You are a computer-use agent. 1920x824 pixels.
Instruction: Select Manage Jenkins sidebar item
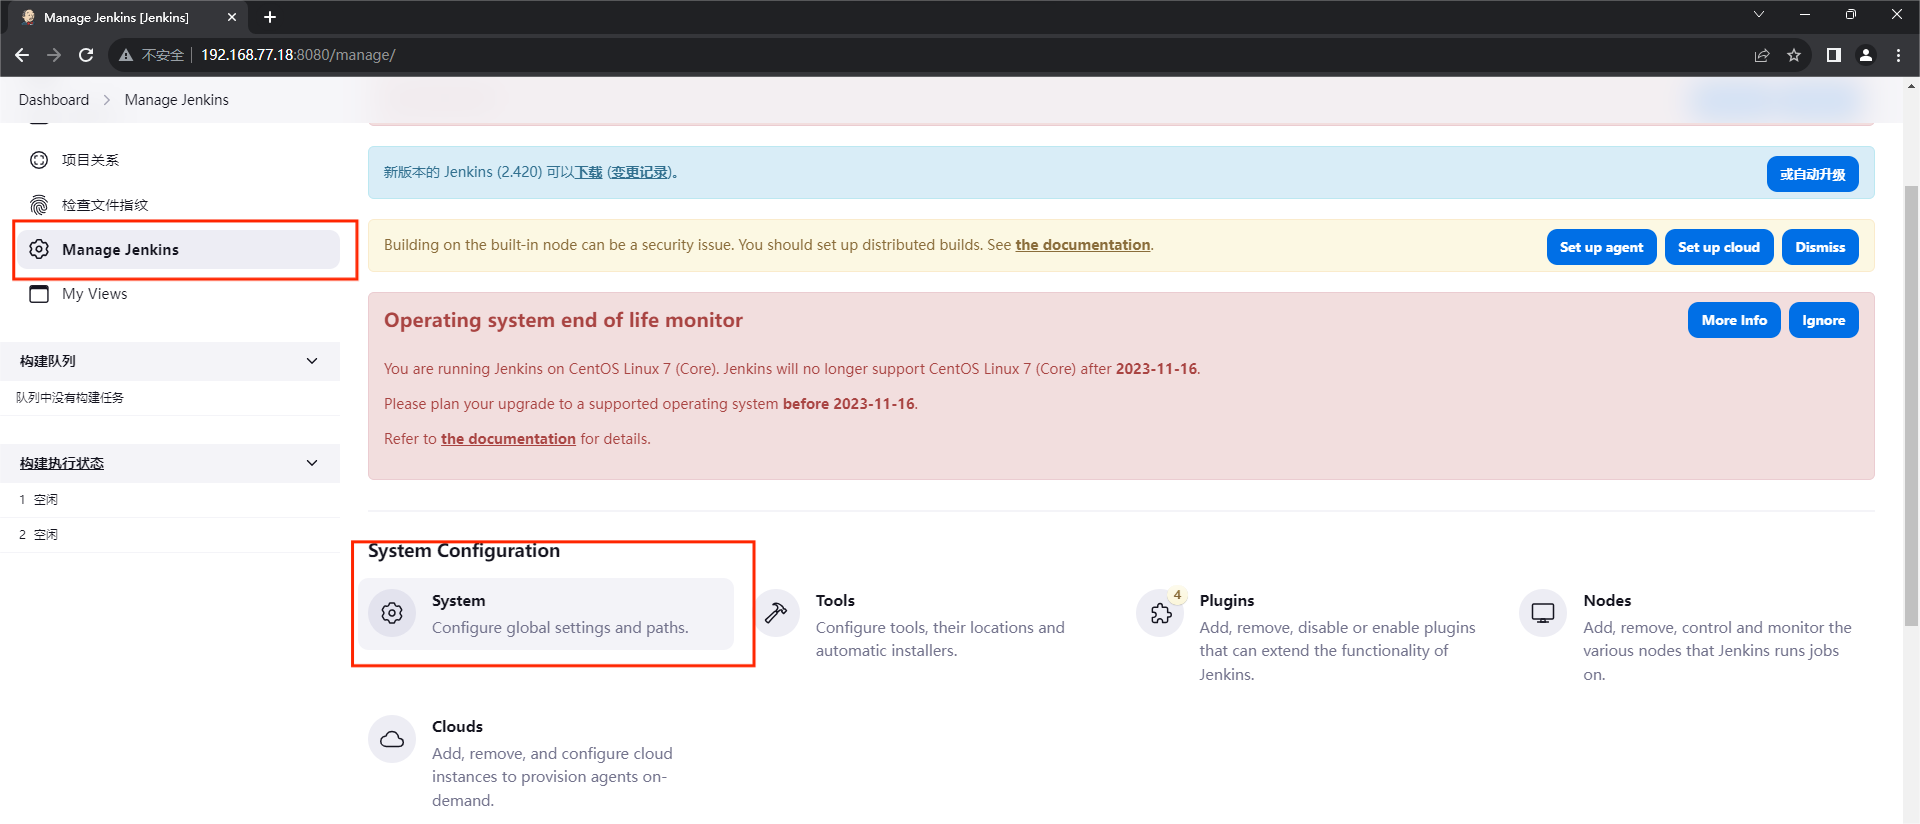click(180, 249)
